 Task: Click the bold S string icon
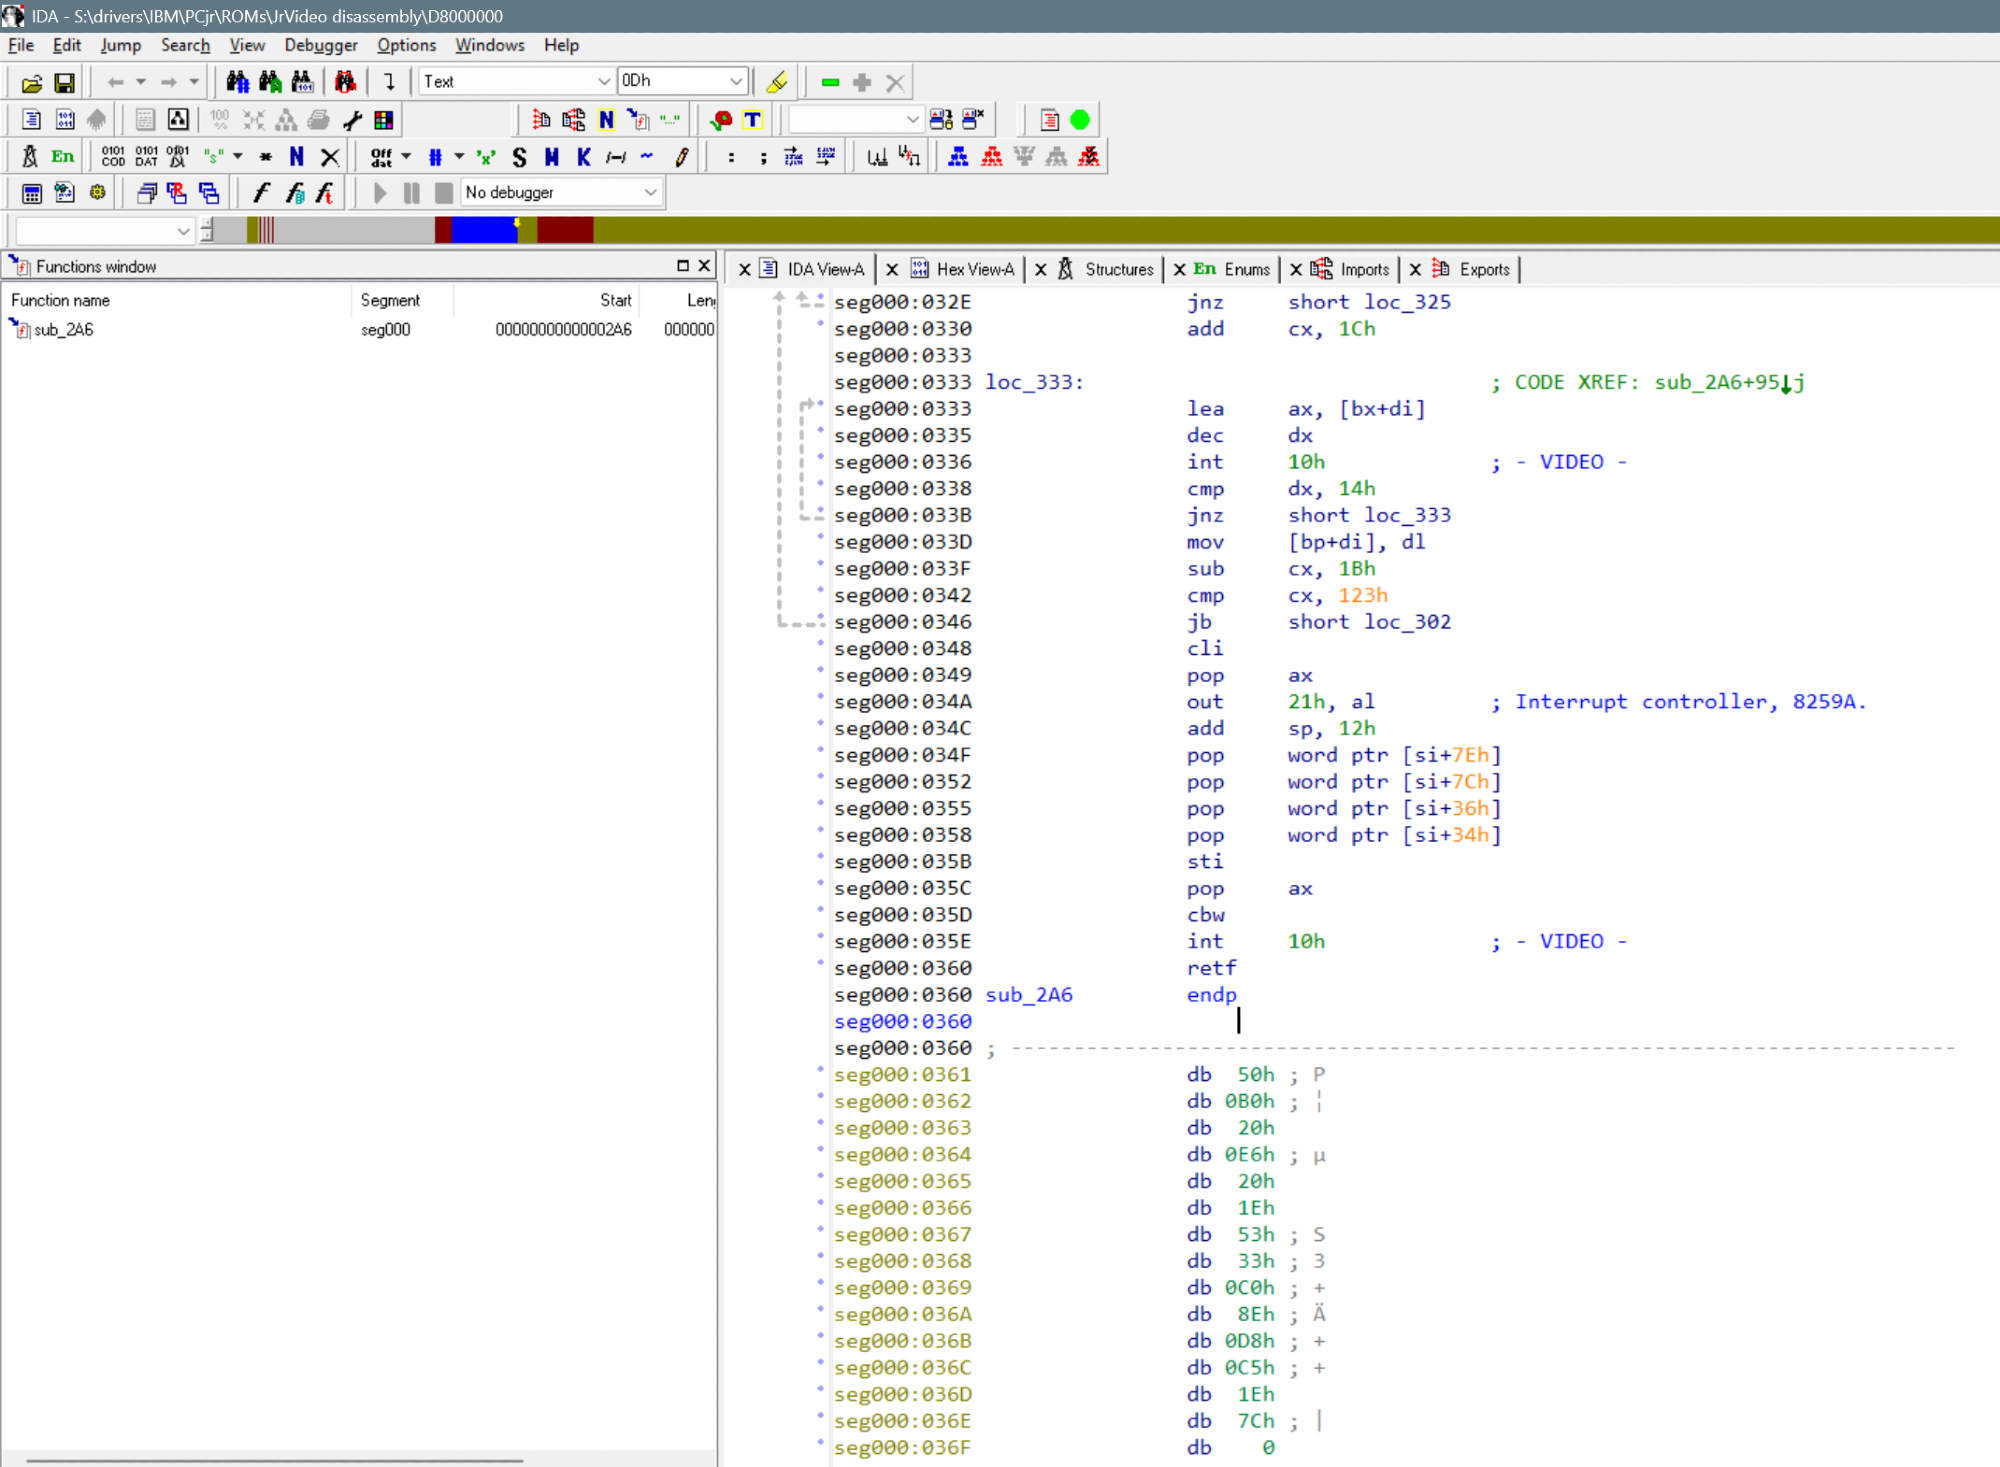point(519,157)
